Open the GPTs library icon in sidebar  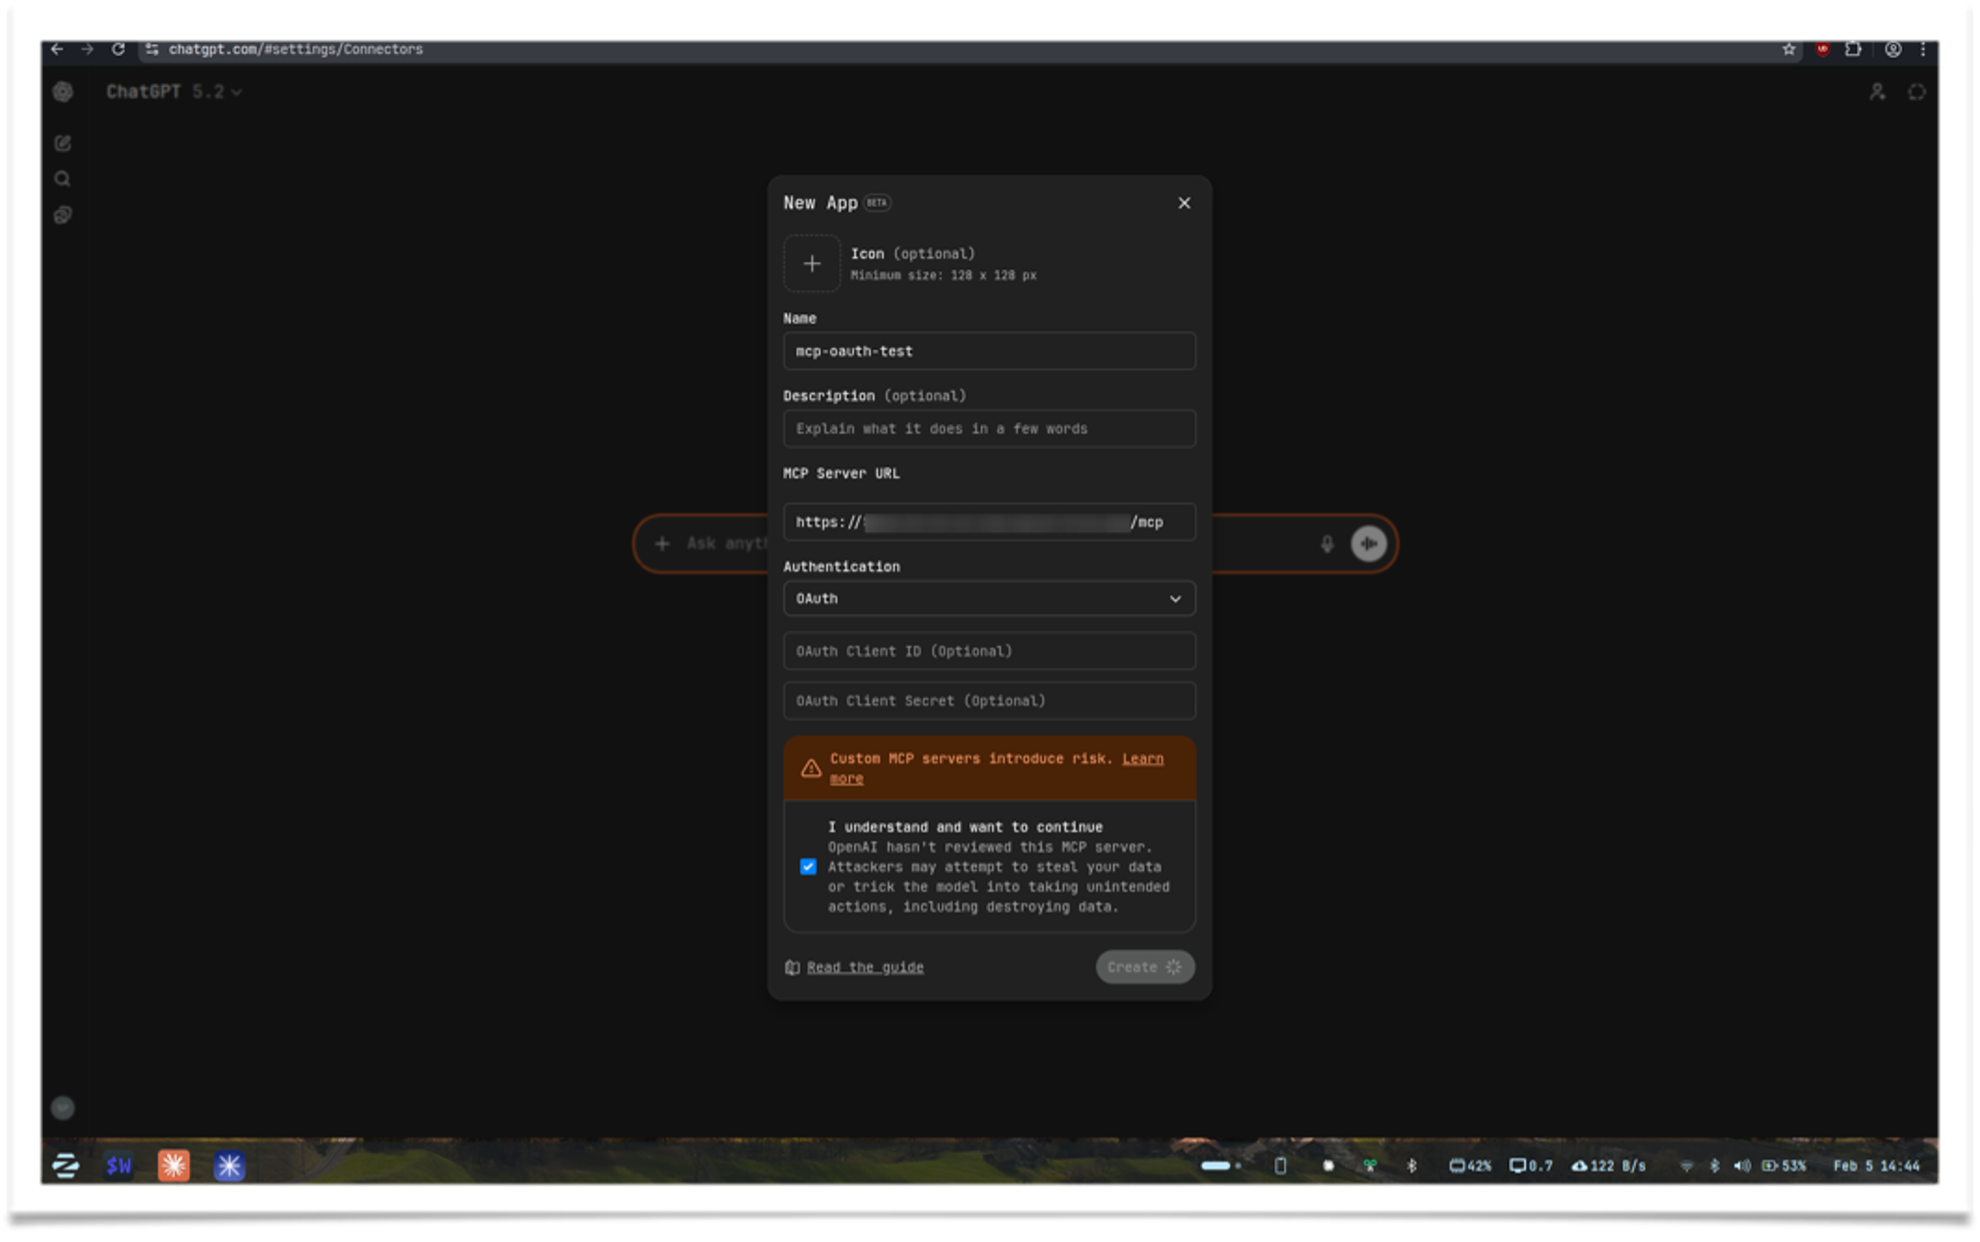[63, 214]
